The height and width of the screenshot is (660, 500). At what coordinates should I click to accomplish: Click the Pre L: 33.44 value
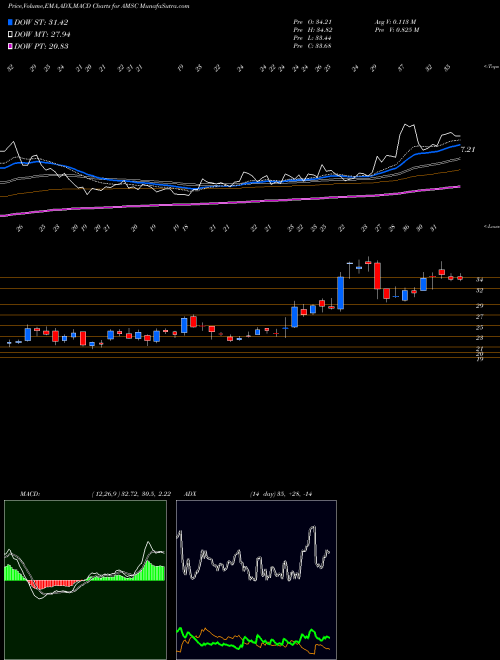312,38
